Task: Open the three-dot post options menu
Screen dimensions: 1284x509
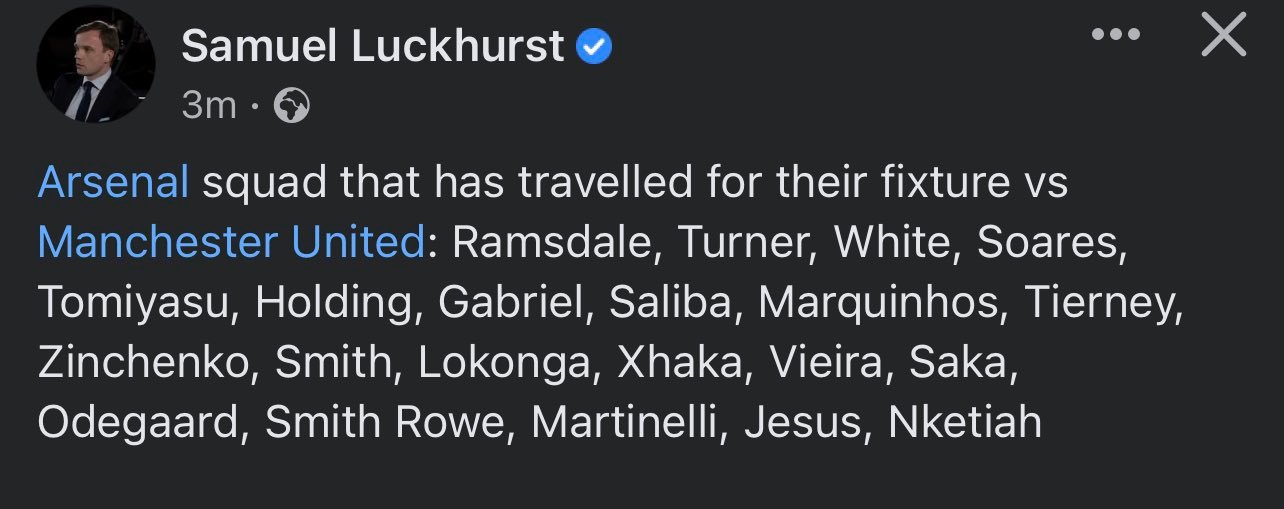Action: tap(1116, 36)
